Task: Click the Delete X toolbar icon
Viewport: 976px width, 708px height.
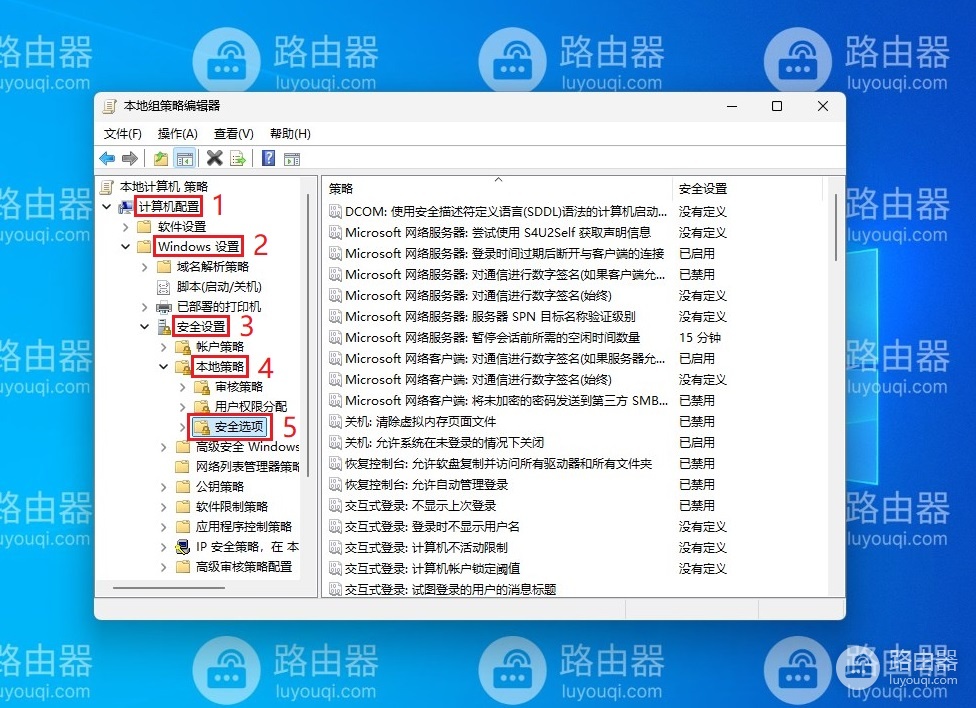Action: click(x=215, y=159)
